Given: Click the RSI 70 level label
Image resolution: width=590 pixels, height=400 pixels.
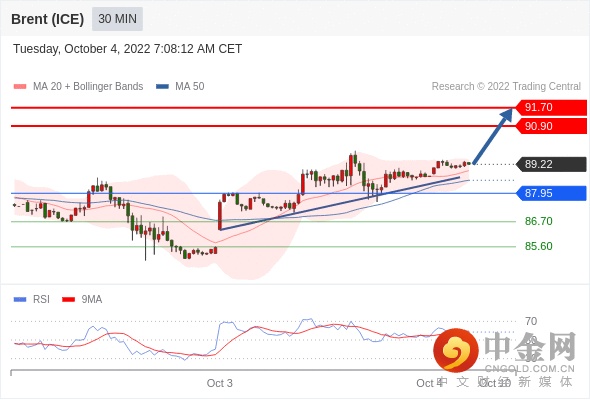Looking at the screenshot, I should pos(531,321).
